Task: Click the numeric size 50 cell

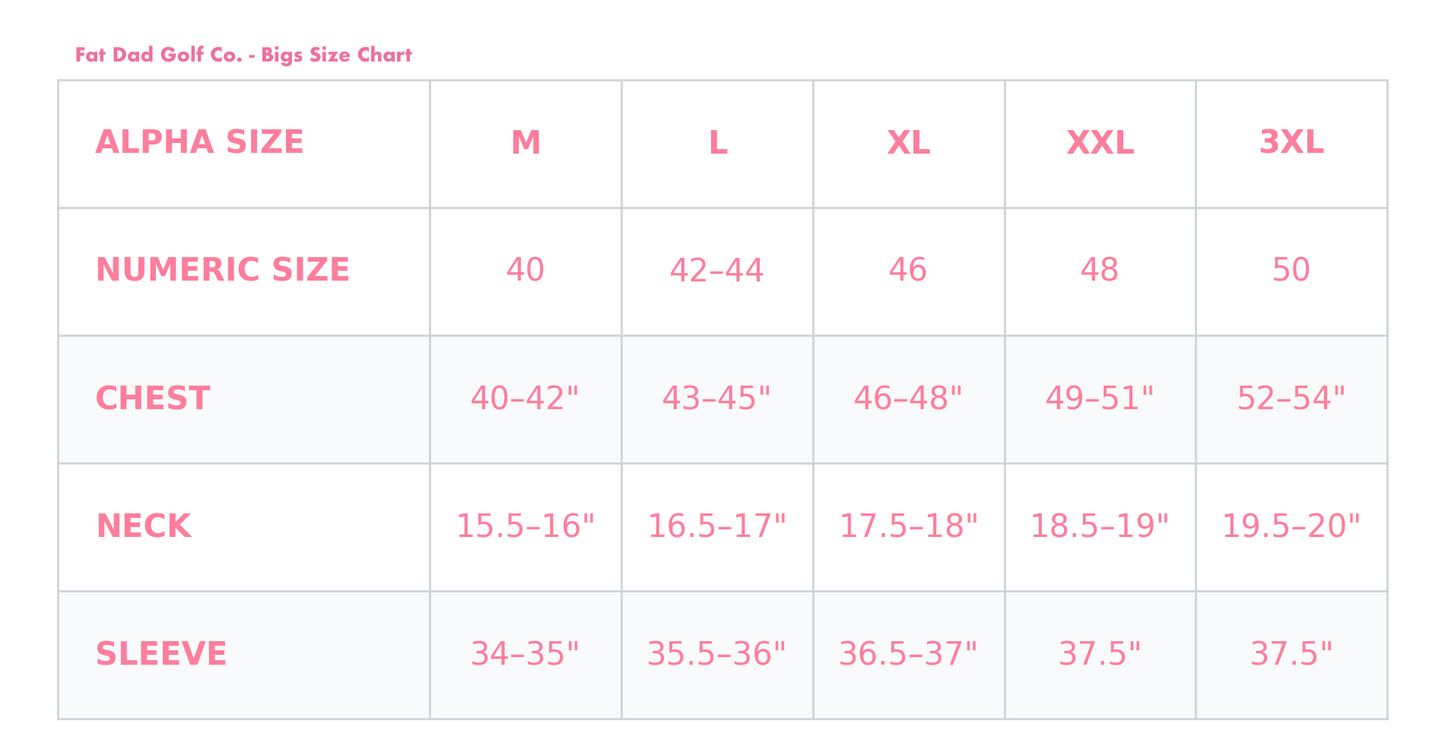Action: click(x=1291, y=270)
